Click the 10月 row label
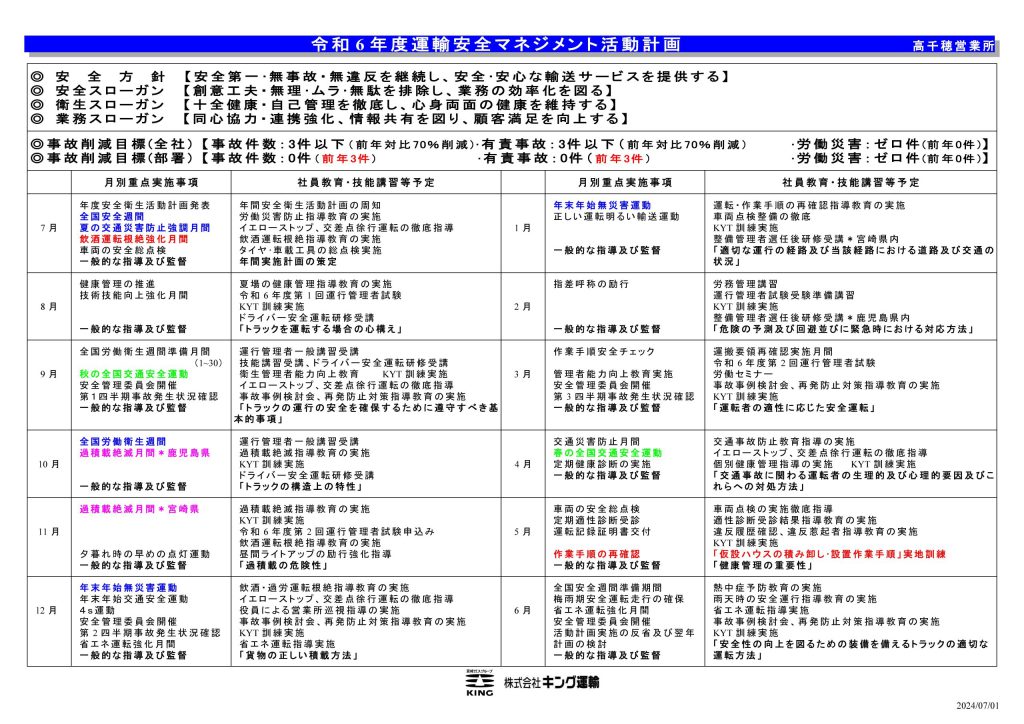This screenshot has height=724, width=1024. pyautogui.click(x=49, y=464)
